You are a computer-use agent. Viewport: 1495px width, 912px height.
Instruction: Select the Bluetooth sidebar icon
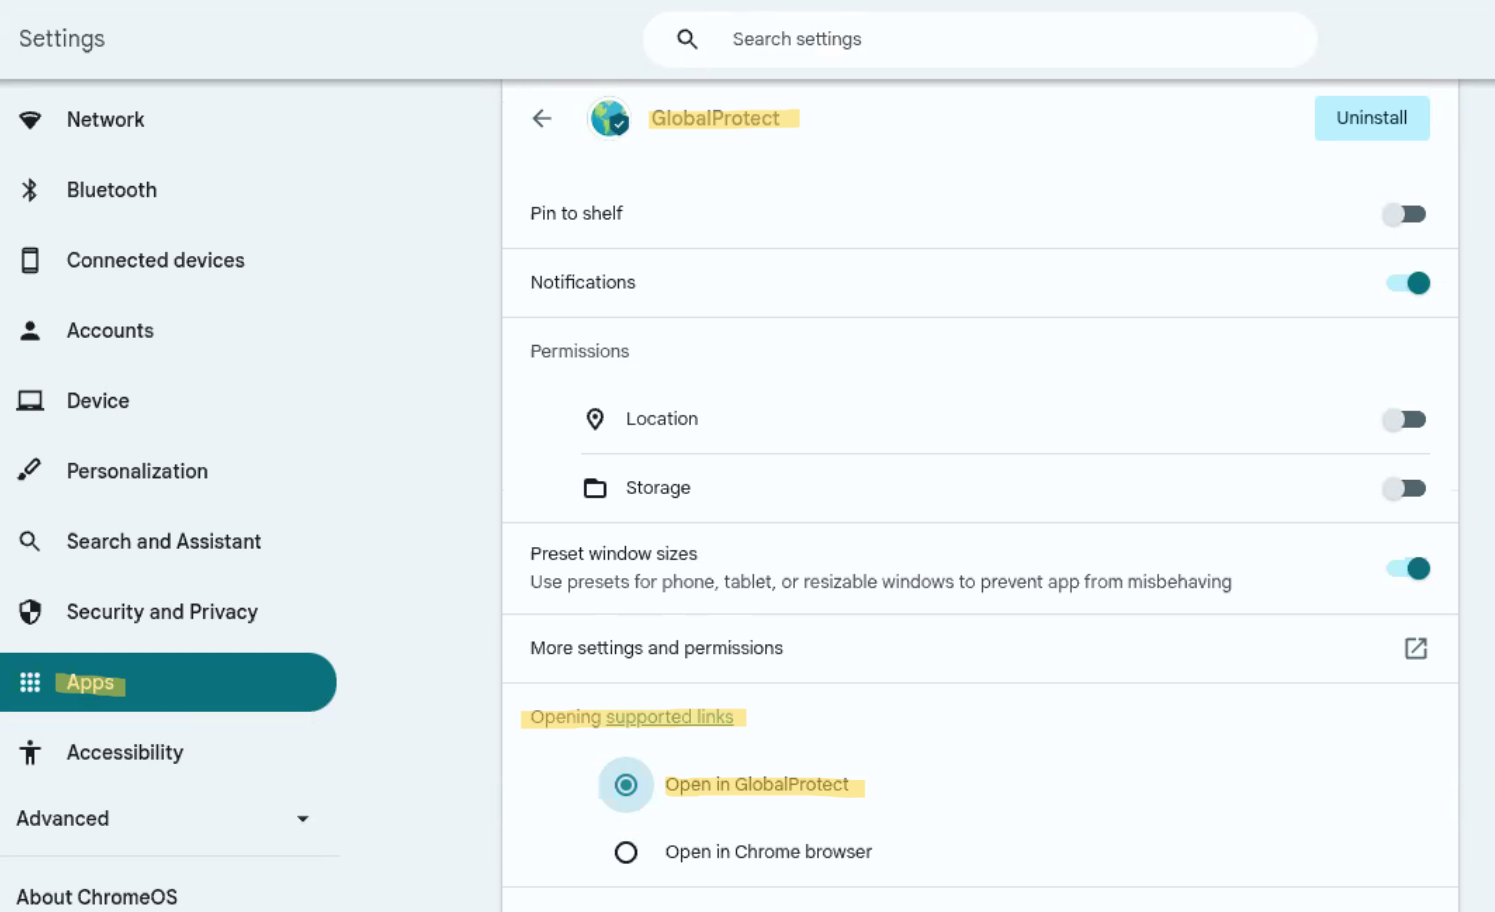point(30,189)
